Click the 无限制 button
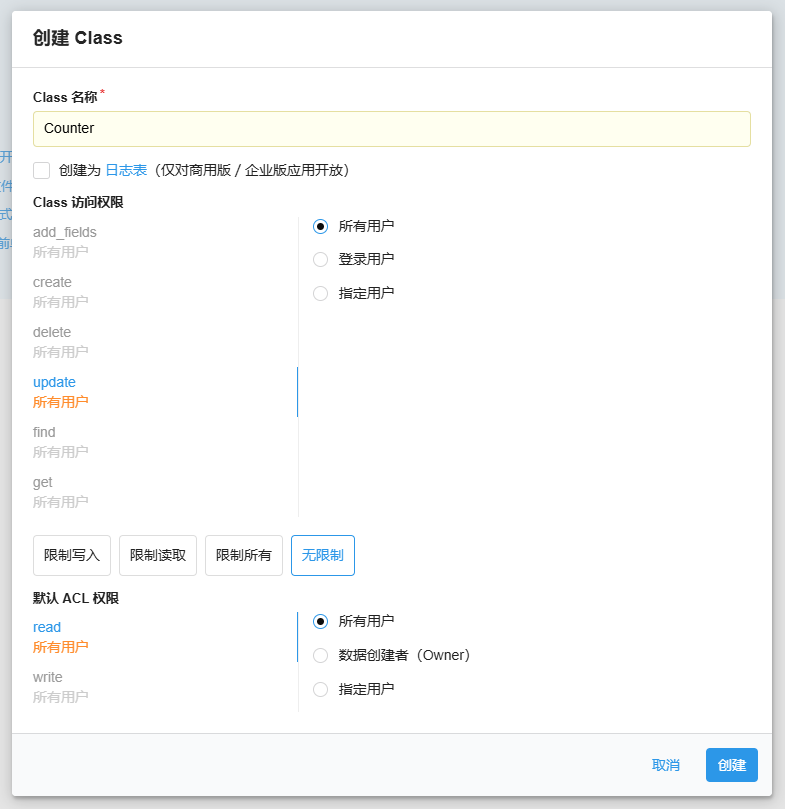The height and width of the screenshot is (809, 785). pos(322,555)
